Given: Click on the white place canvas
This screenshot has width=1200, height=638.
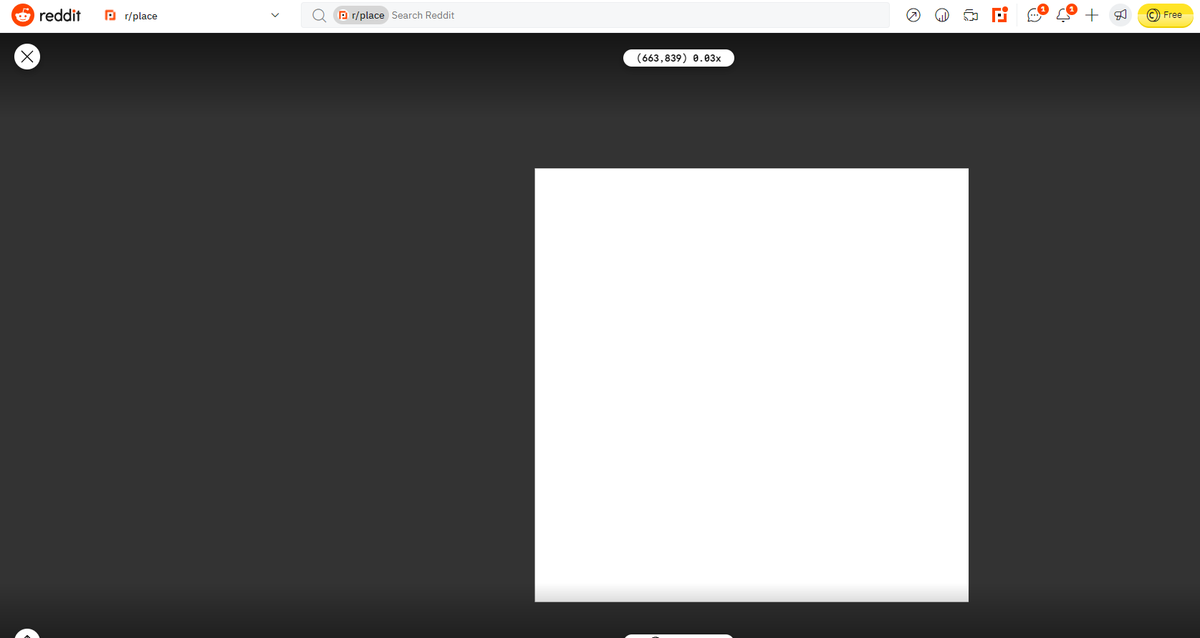Looking at the screenshot, I should tap(752, 385).
